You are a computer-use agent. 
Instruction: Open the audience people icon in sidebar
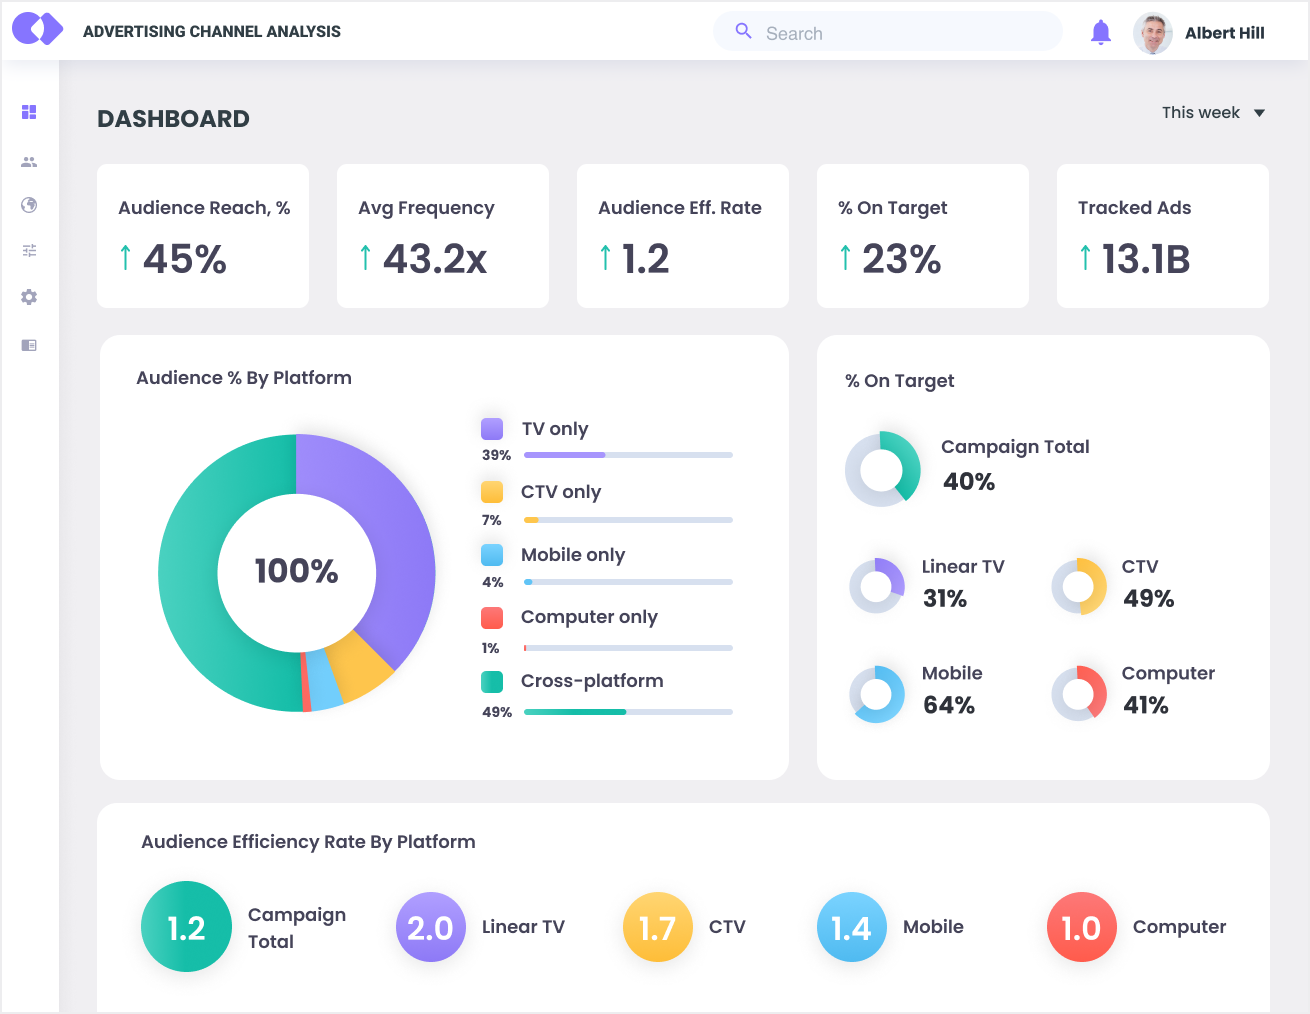29,162
